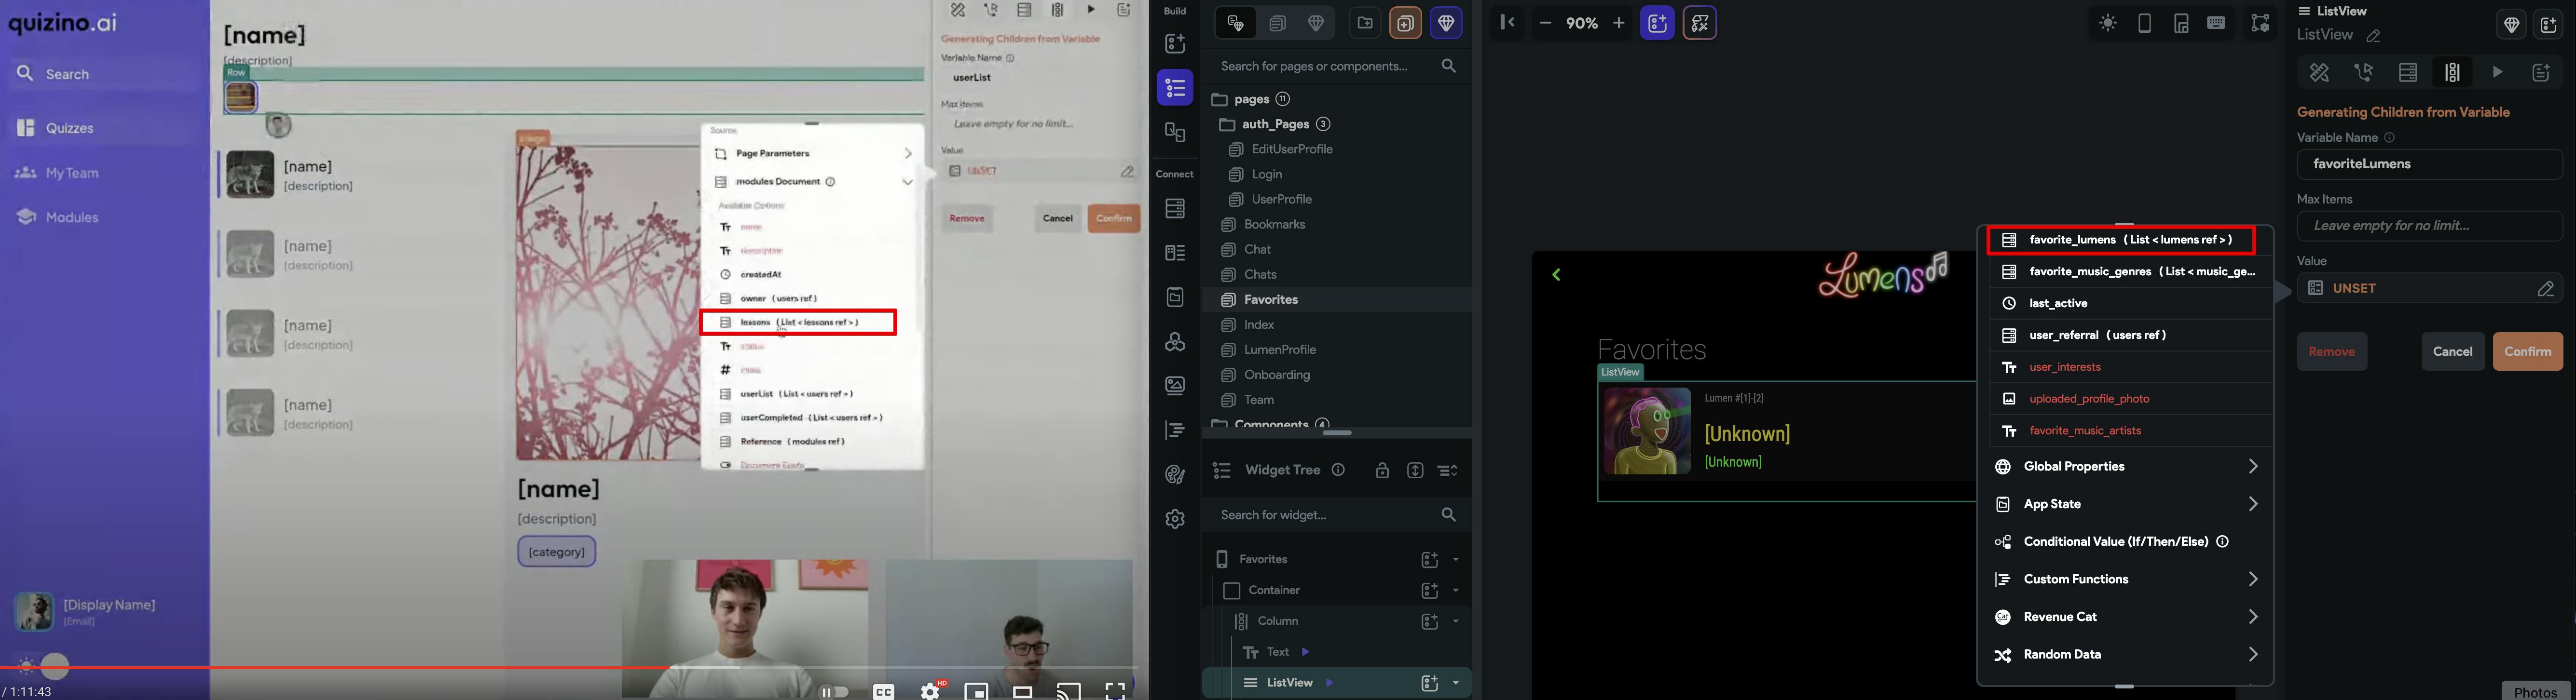
Task: Toggle autoplay switch in the video player
Action: [x=833, y=691]
